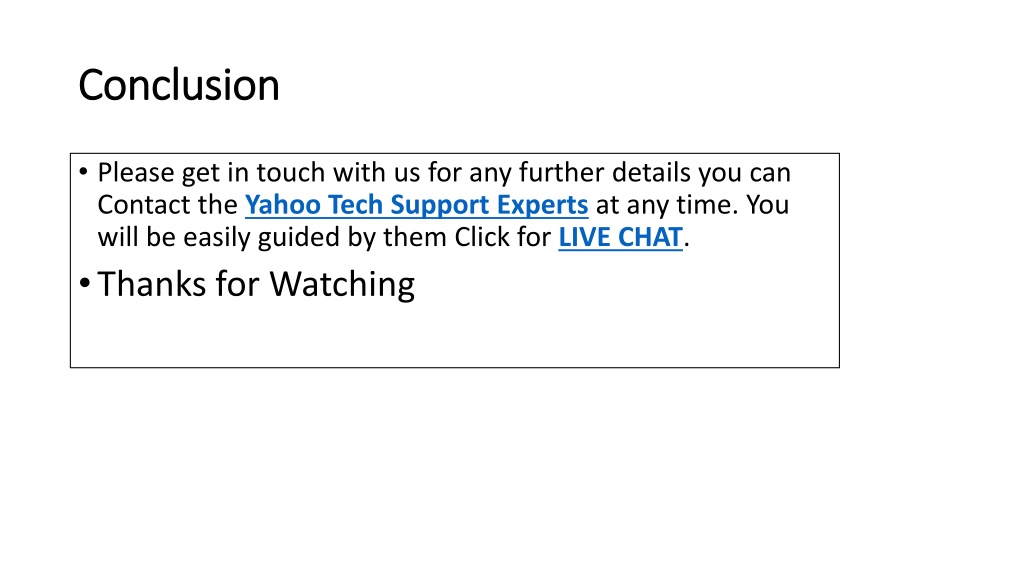This screenshot has width=1024, height=576.
Task: Click the phrase at any time
Action: tap(667, 205)
